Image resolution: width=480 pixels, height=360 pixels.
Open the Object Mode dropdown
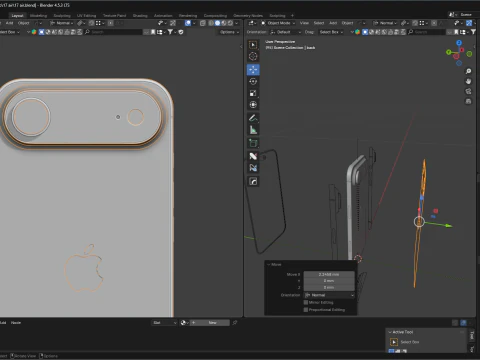tap(278, 23)
